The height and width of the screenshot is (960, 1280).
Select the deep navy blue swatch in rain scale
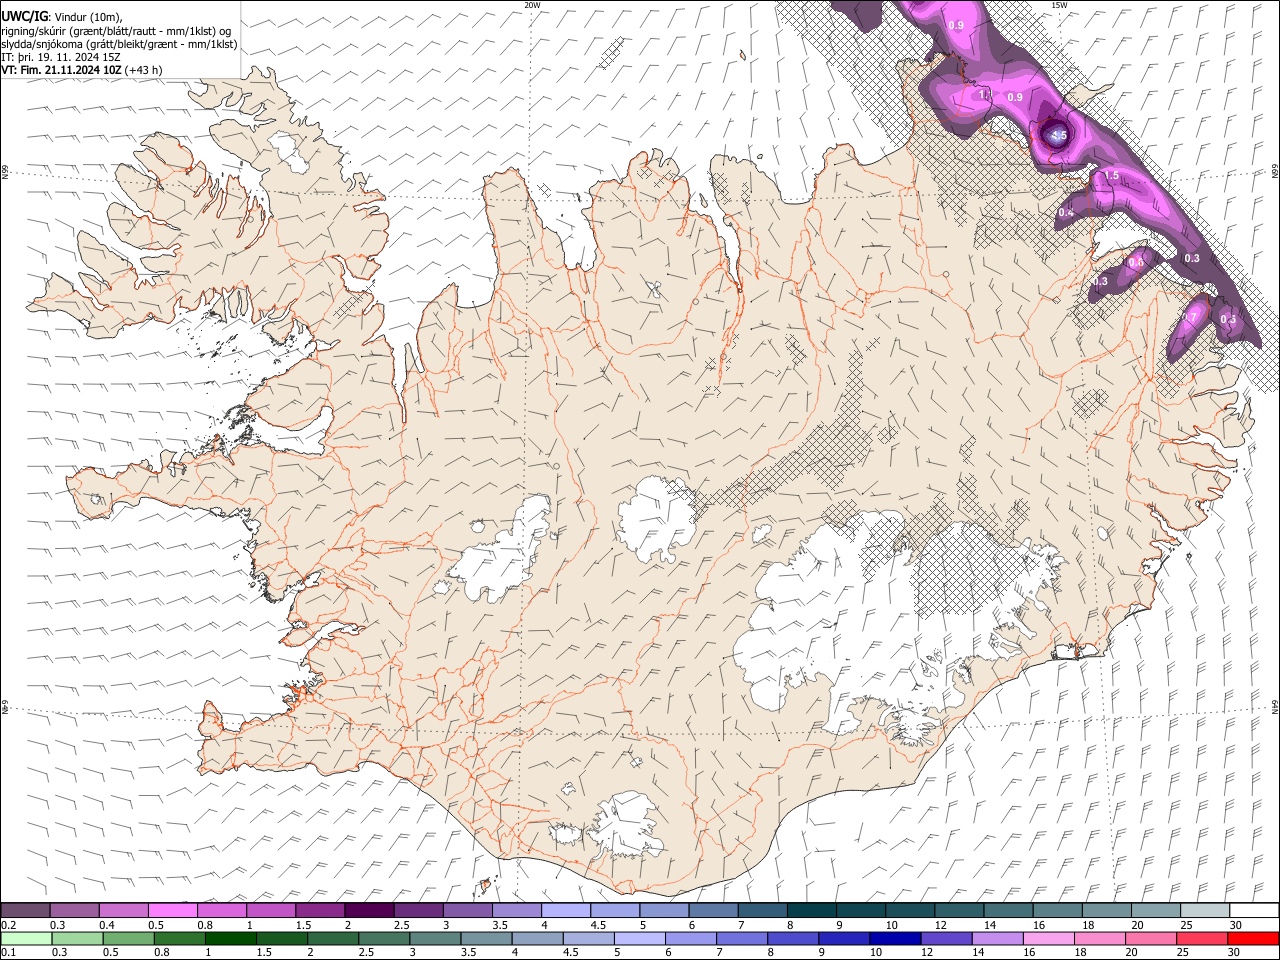coord(894,938)
